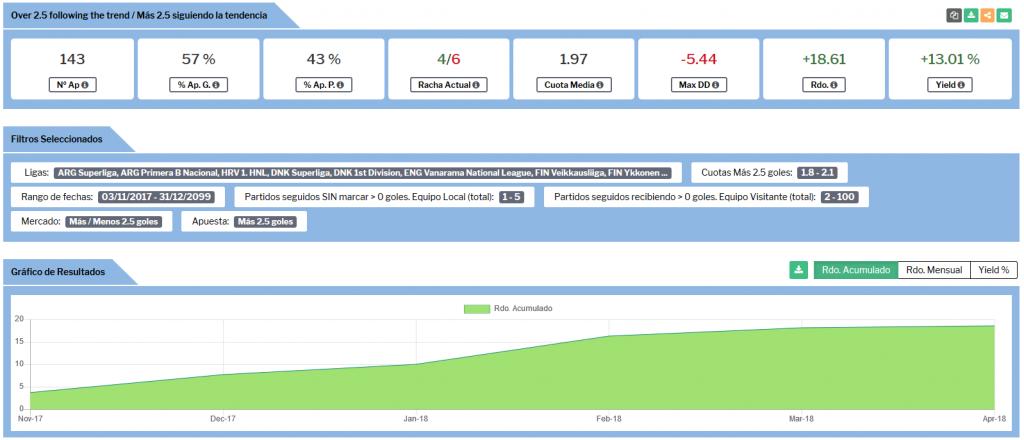Click the info icon on Nº Ap
The image size is (1024, 440).
click(x=85, y=85)
